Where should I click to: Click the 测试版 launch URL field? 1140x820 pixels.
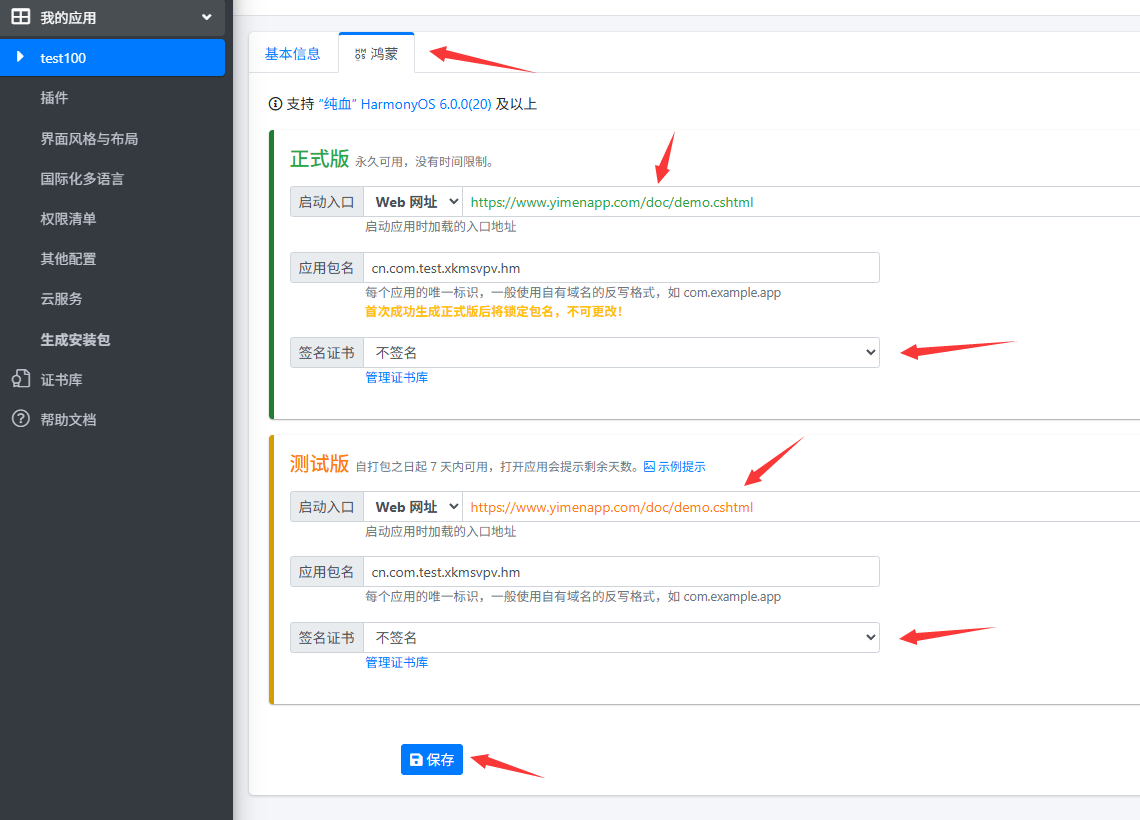(x=800, y=507)
